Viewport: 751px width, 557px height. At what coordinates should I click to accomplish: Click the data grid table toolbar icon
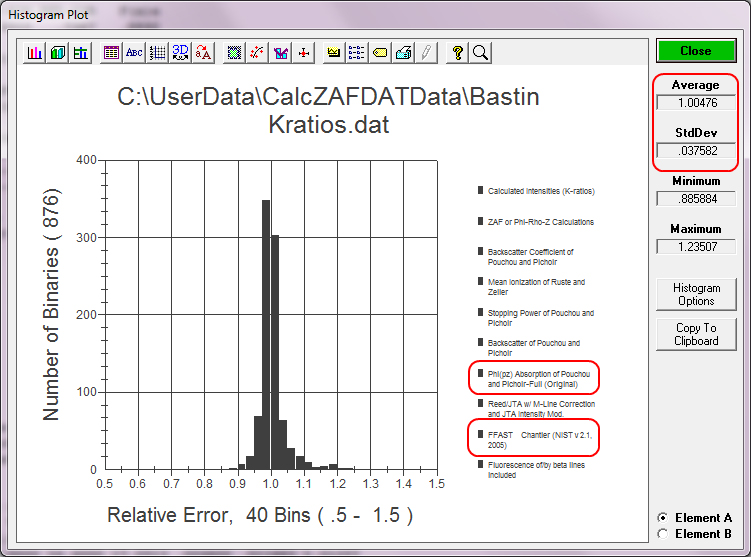(x=111, y=53)
